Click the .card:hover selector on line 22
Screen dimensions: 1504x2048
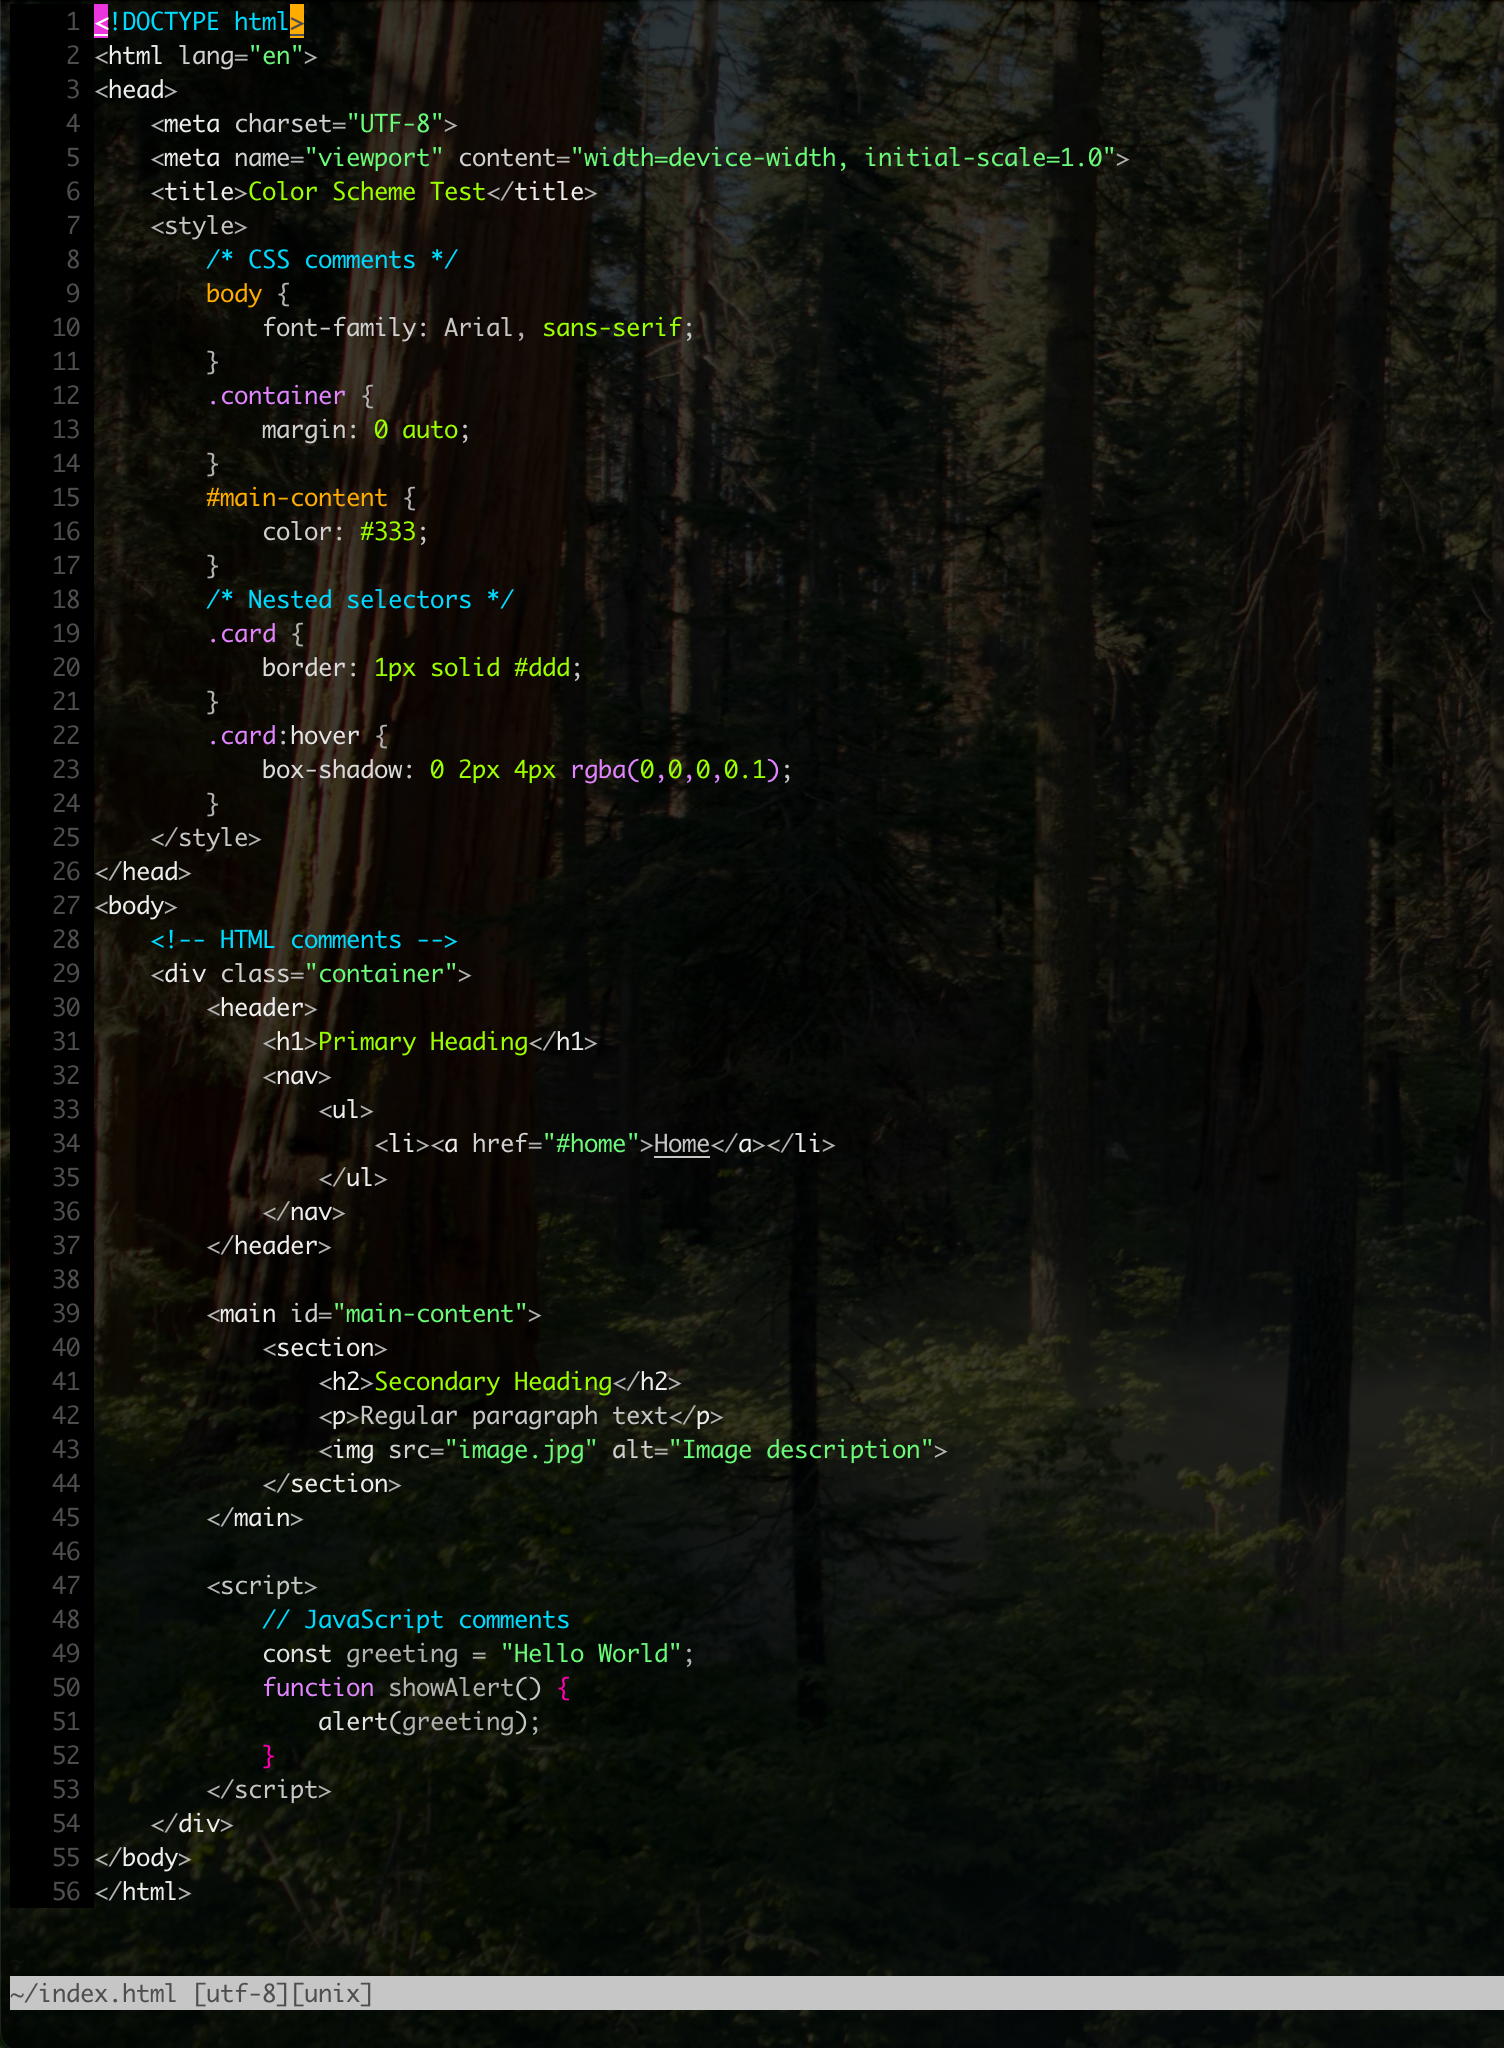point(283,735)
